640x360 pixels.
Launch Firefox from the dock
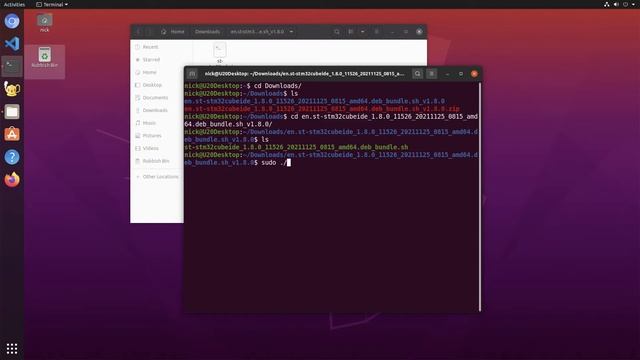coord(12,179)
